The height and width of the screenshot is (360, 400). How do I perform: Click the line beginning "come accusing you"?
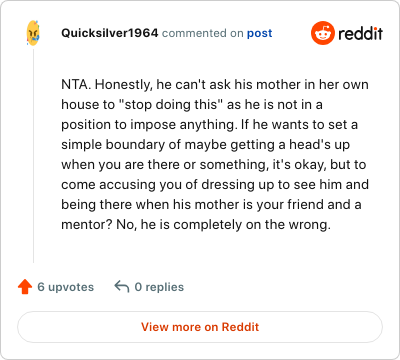click(x=215, y=185)
